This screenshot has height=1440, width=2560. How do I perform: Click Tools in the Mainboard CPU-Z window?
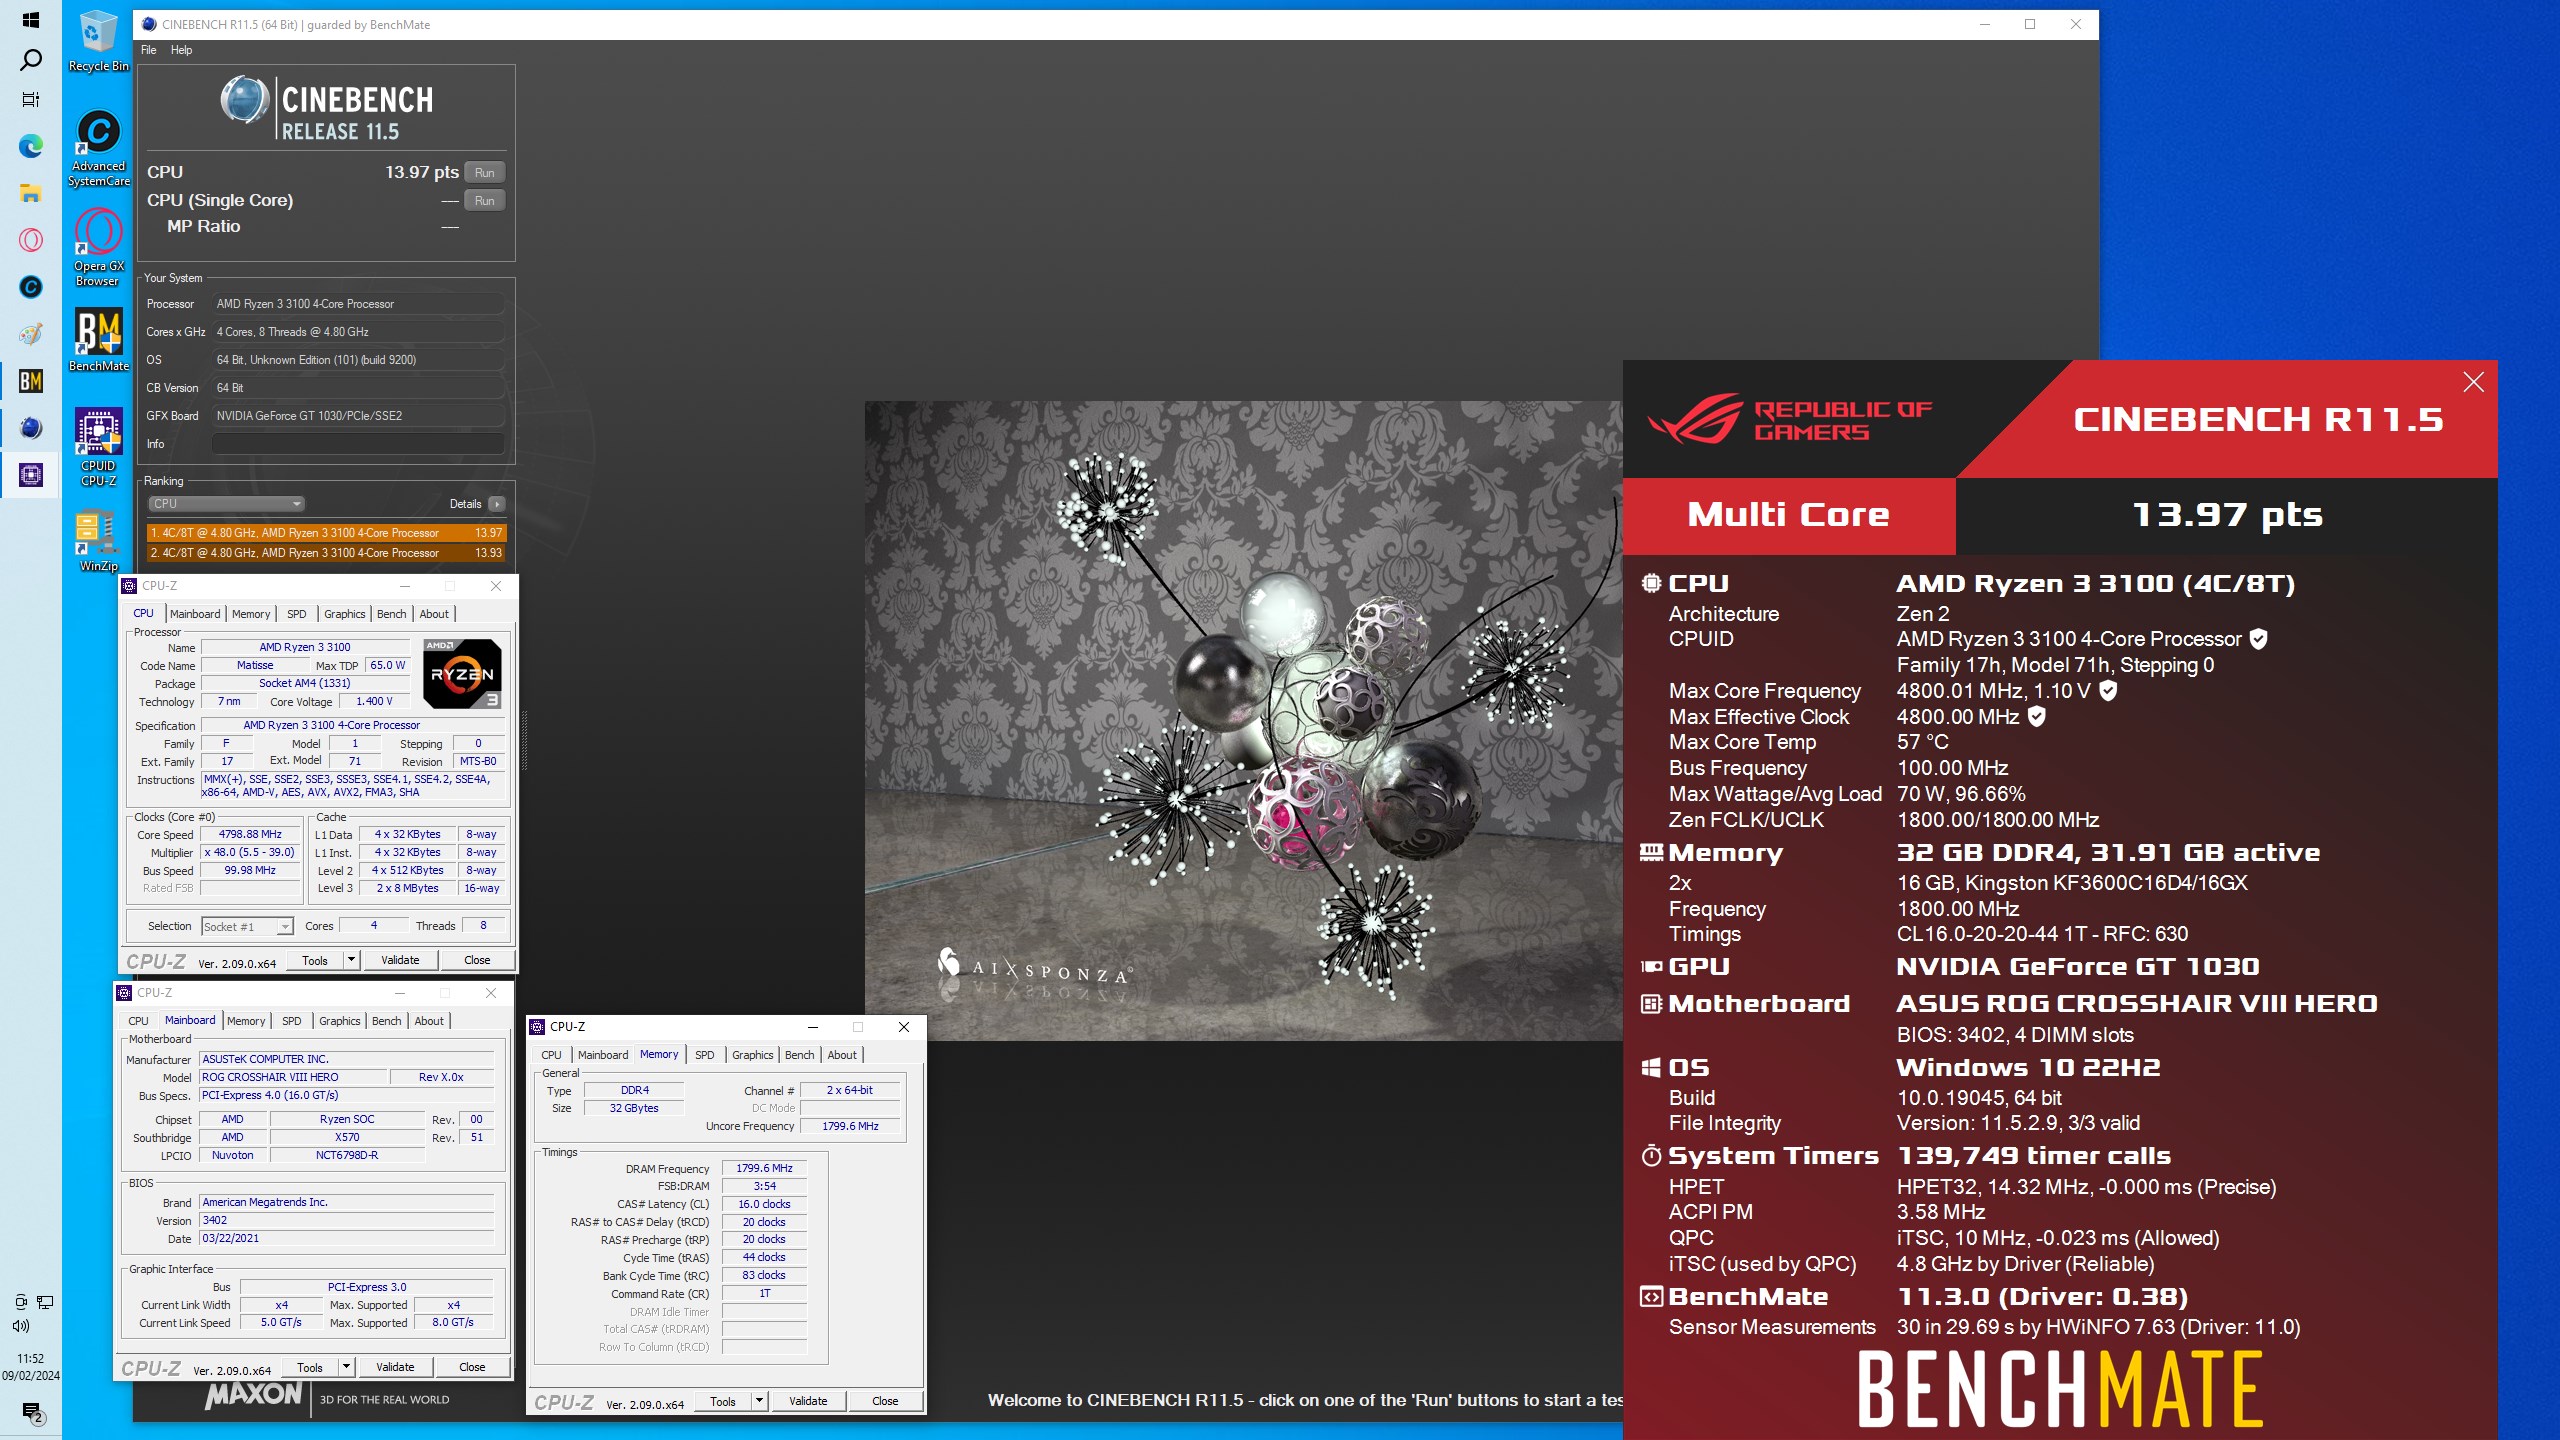point(310,1367)
